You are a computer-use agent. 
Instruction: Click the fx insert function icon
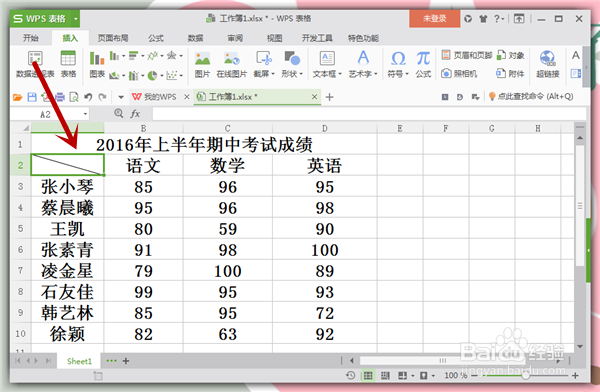[x=135, y=114]
